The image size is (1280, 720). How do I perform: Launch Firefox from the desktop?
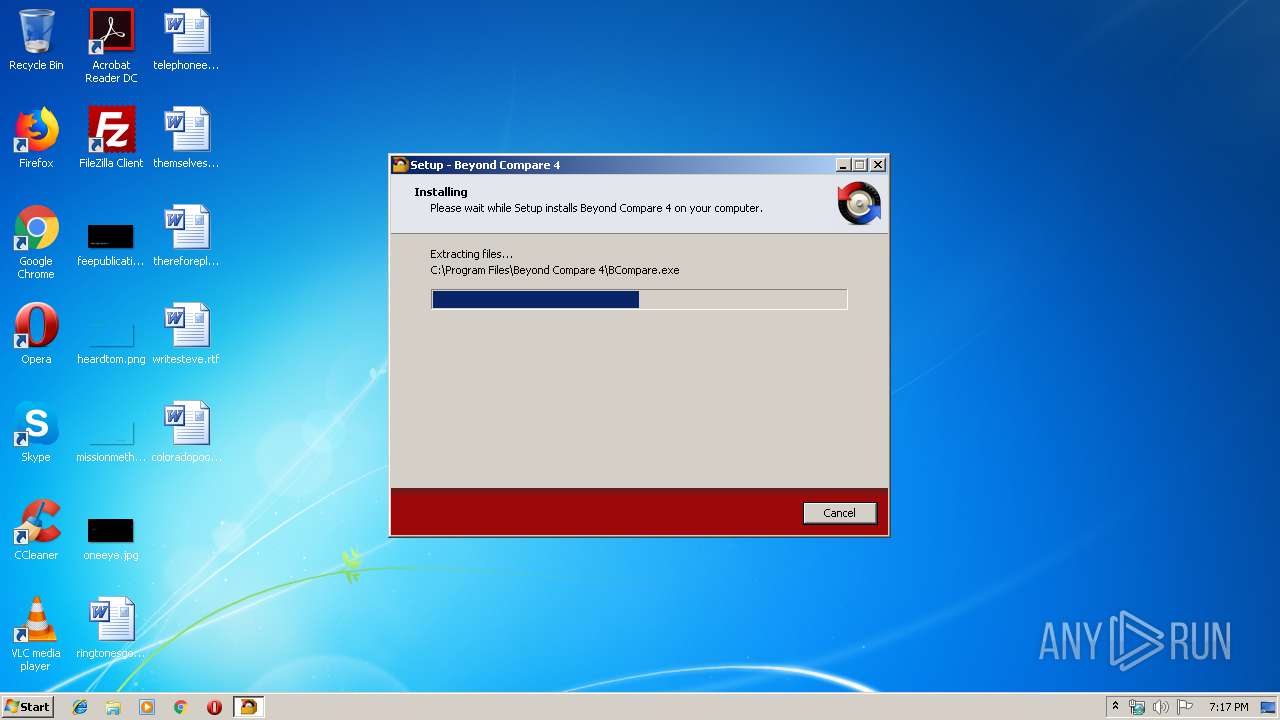click(x=36, y=138)
